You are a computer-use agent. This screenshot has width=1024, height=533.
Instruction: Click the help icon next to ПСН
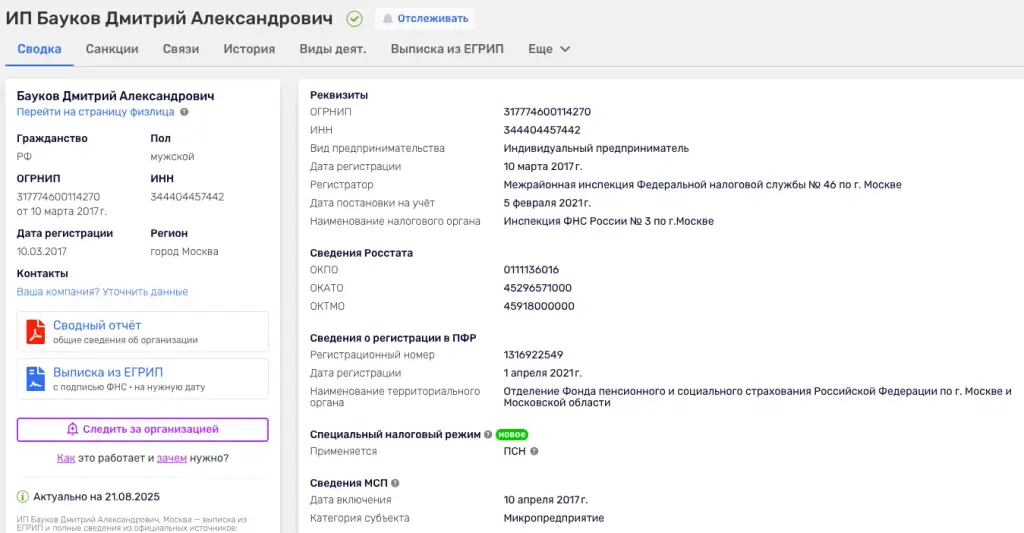click(x=534, y=451)
